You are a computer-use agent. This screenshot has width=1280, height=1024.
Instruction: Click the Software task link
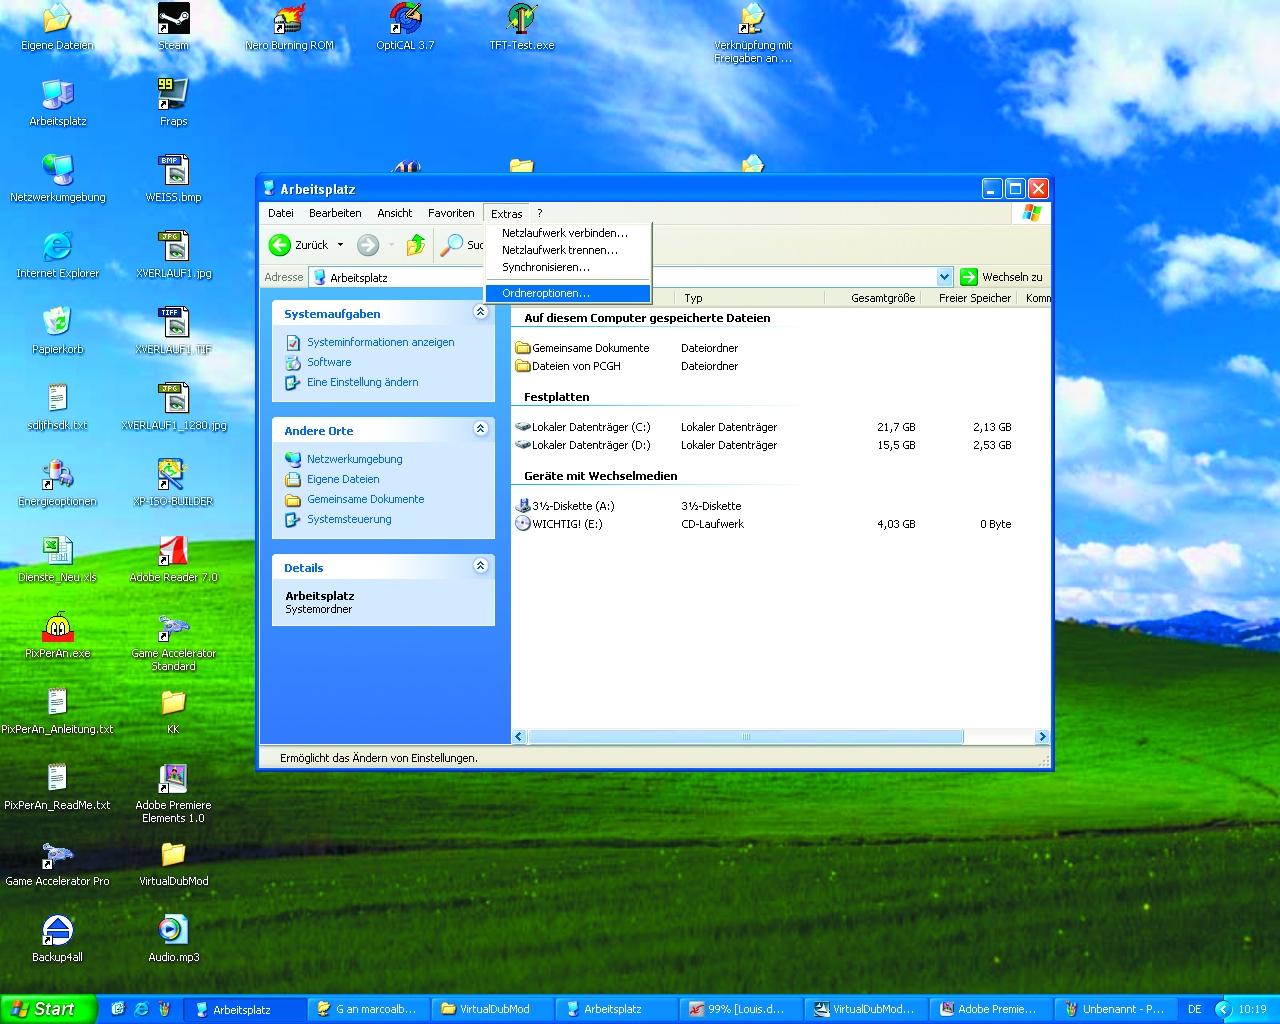[329, 362]
